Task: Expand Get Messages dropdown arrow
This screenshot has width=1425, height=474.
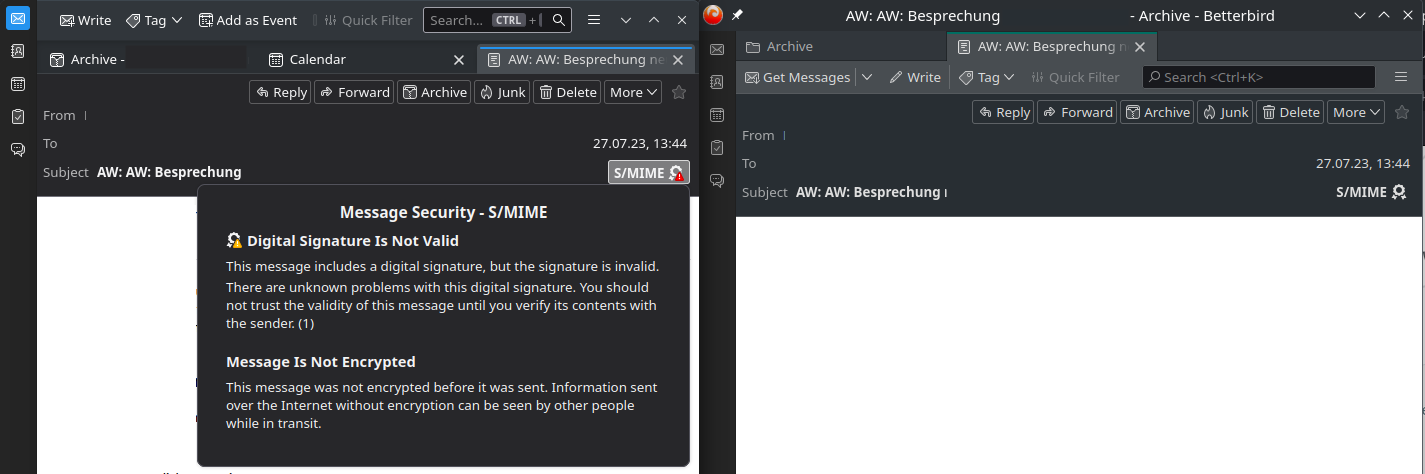Action: tap(867, 77)
